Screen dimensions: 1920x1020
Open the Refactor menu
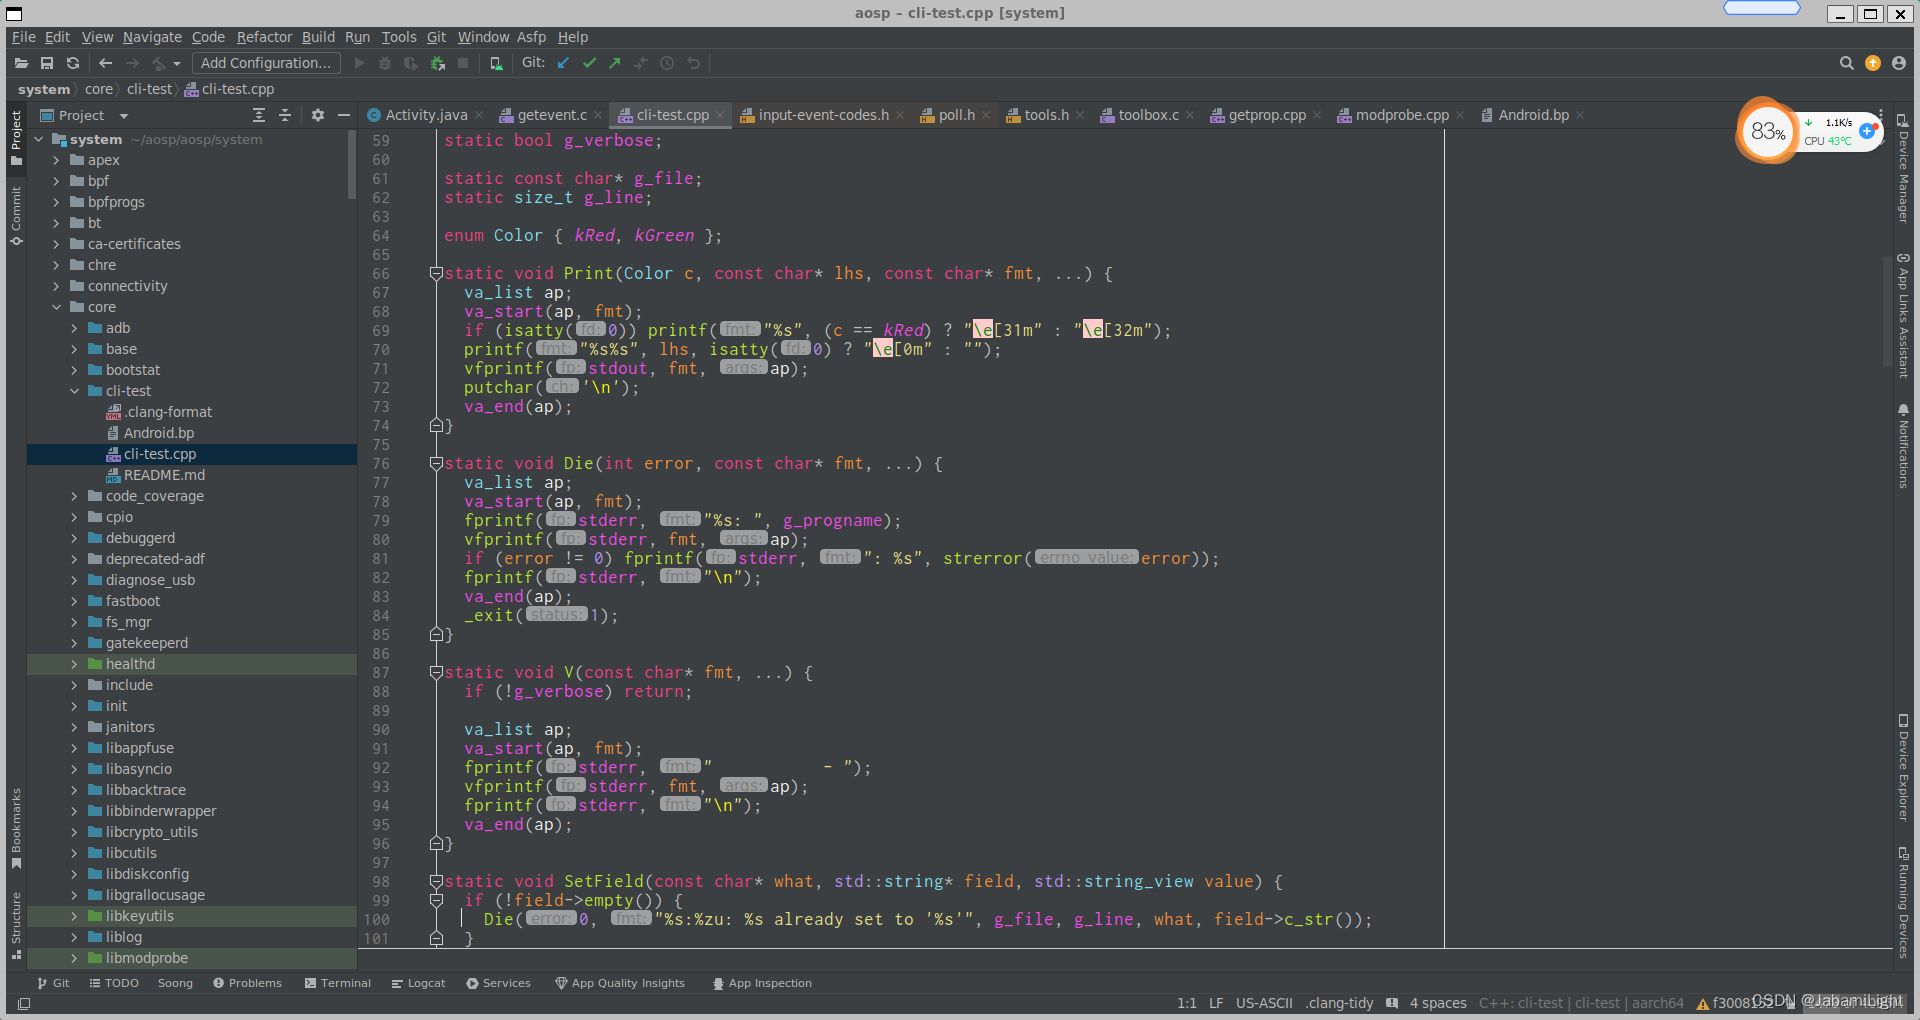(x=264, y=37)
